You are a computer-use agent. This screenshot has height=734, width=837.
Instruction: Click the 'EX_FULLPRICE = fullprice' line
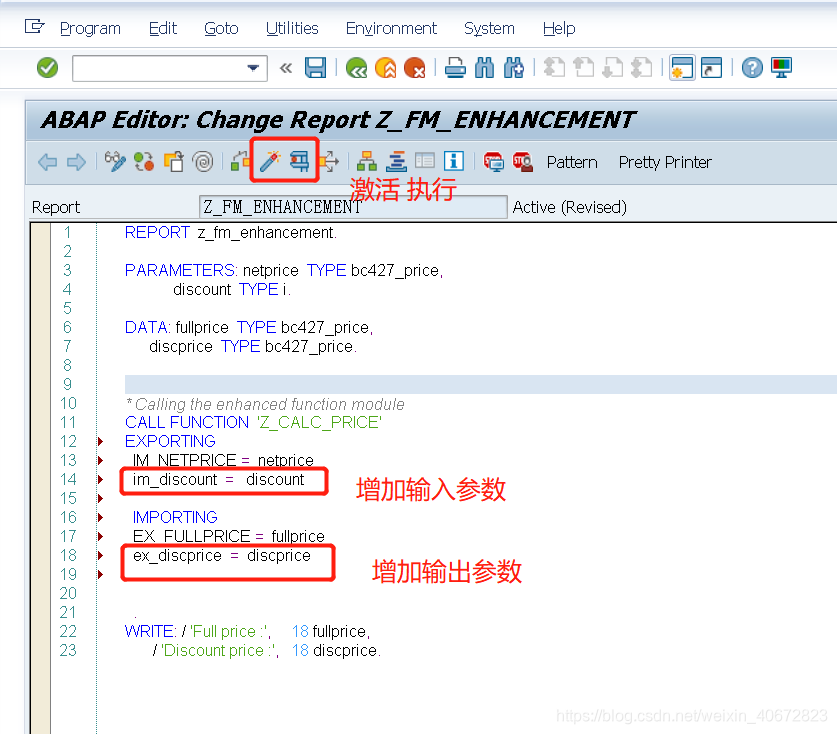tap(228, 536)
